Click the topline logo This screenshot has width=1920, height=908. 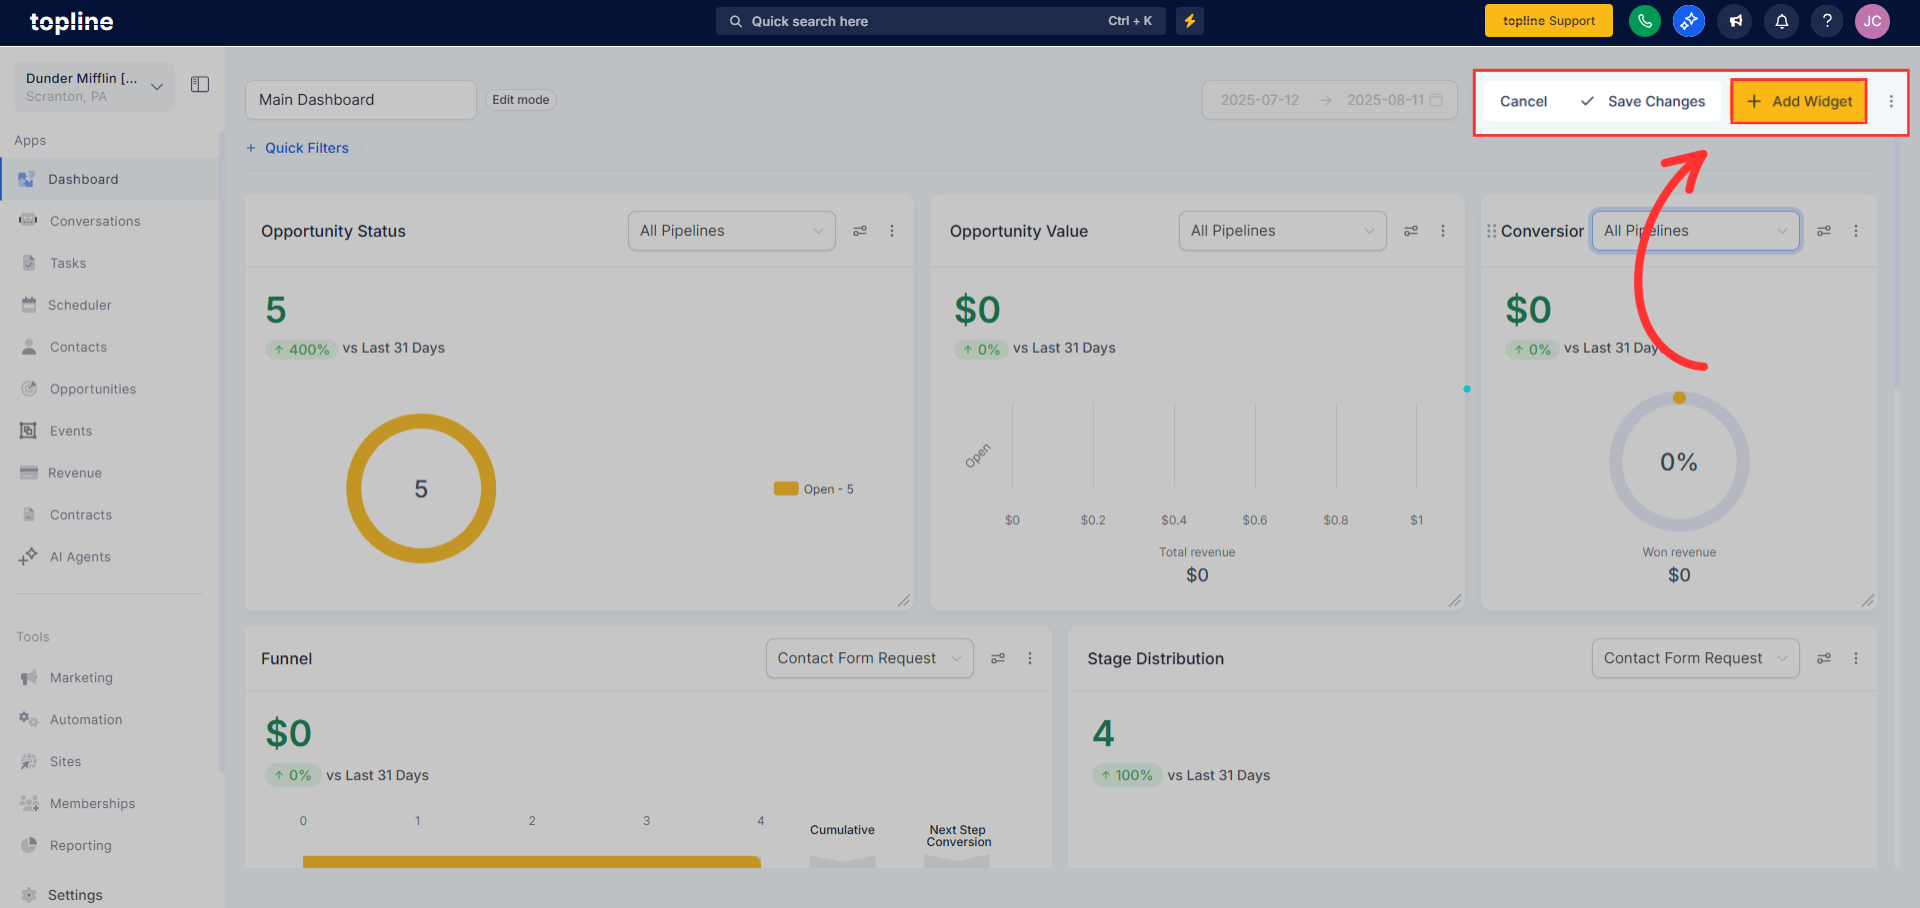pyautogui.click(x=71, y=22)
